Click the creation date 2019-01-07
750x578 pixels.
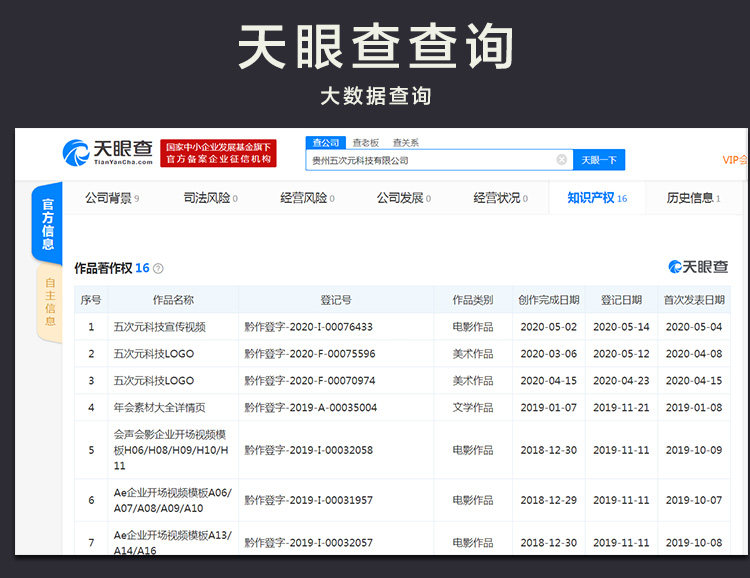(x=549, y=407)
